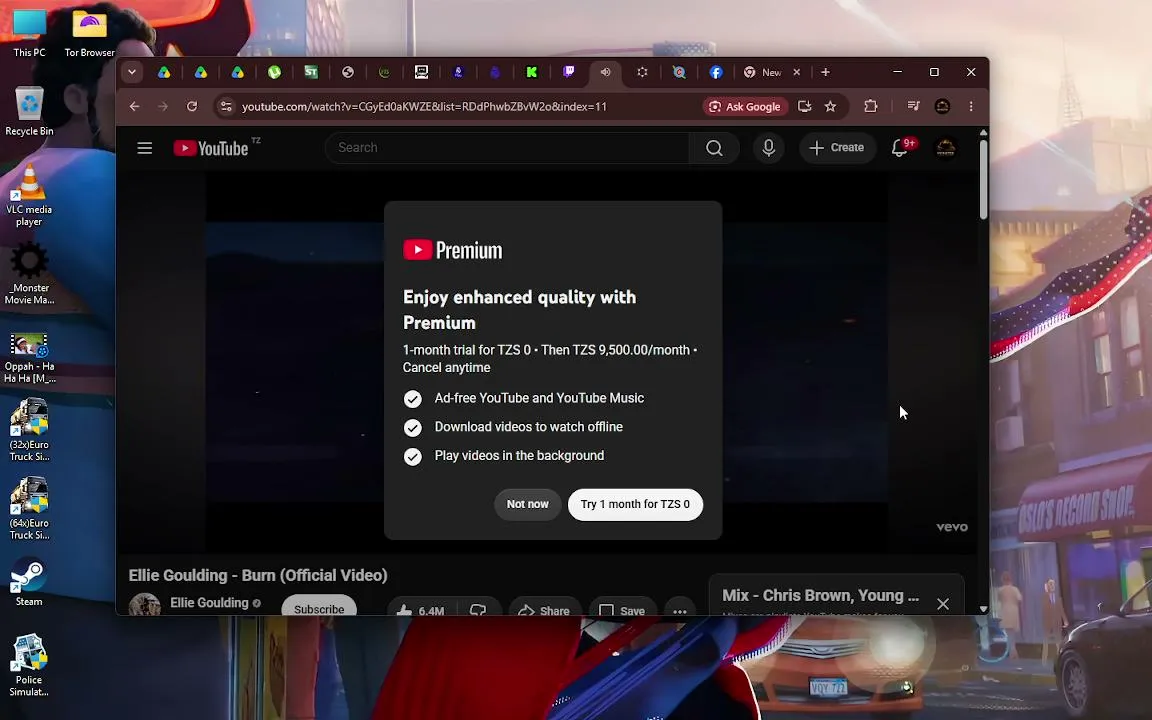Screen dimensions: 1152x720
Task: Save the video with the Save button
Action: 622,610
